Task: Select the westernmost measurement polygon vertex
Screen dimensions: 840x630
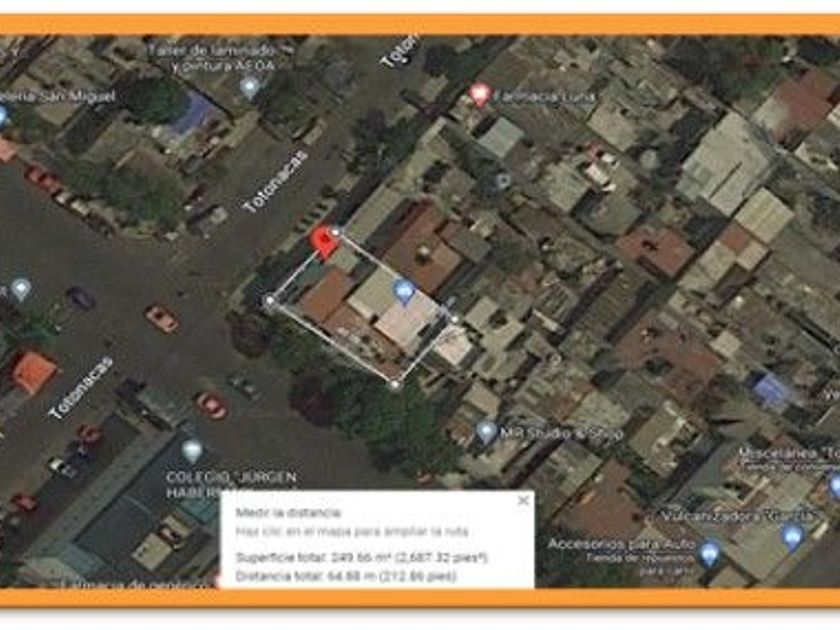Action: coord(269,301)
